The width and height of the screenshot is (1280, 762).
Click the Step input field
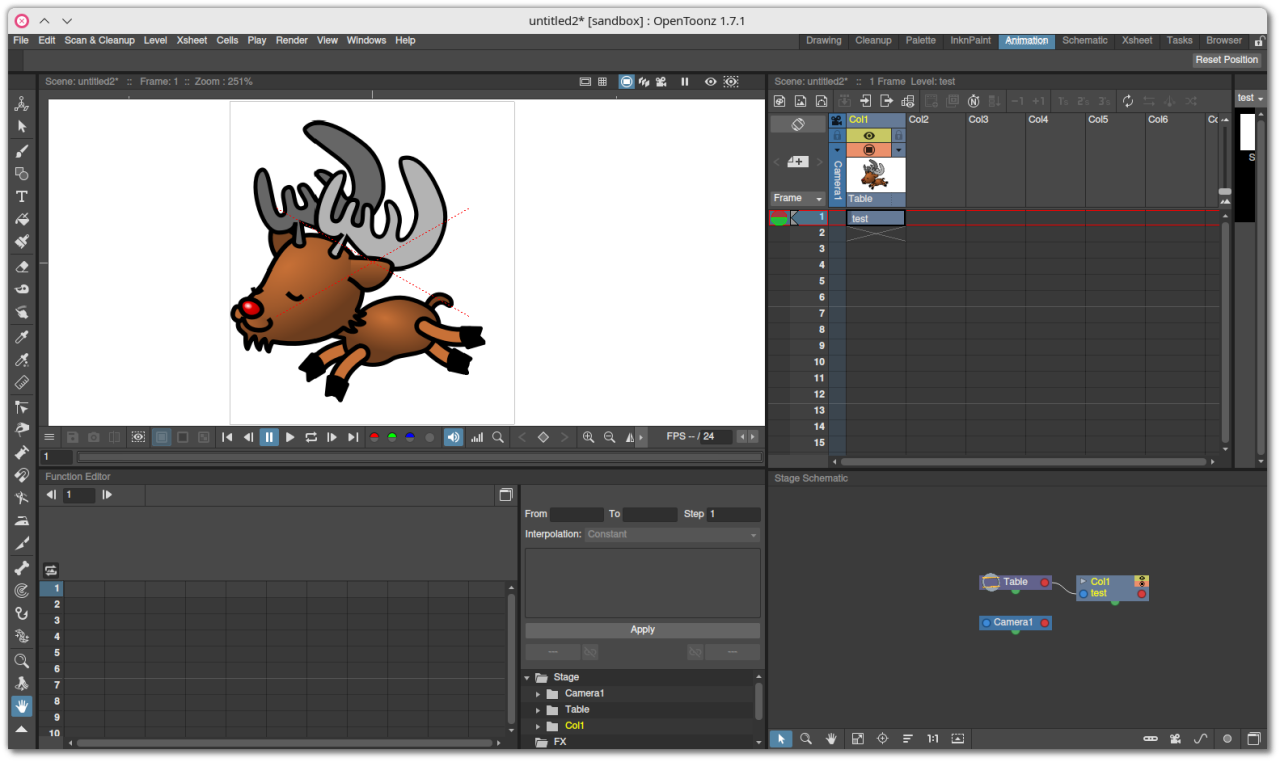point(734,514)
